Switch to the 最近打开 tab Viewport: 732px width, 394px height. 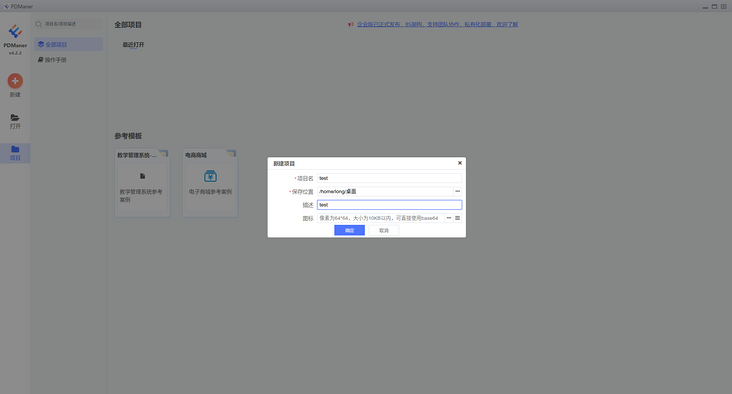coord(134,45)
